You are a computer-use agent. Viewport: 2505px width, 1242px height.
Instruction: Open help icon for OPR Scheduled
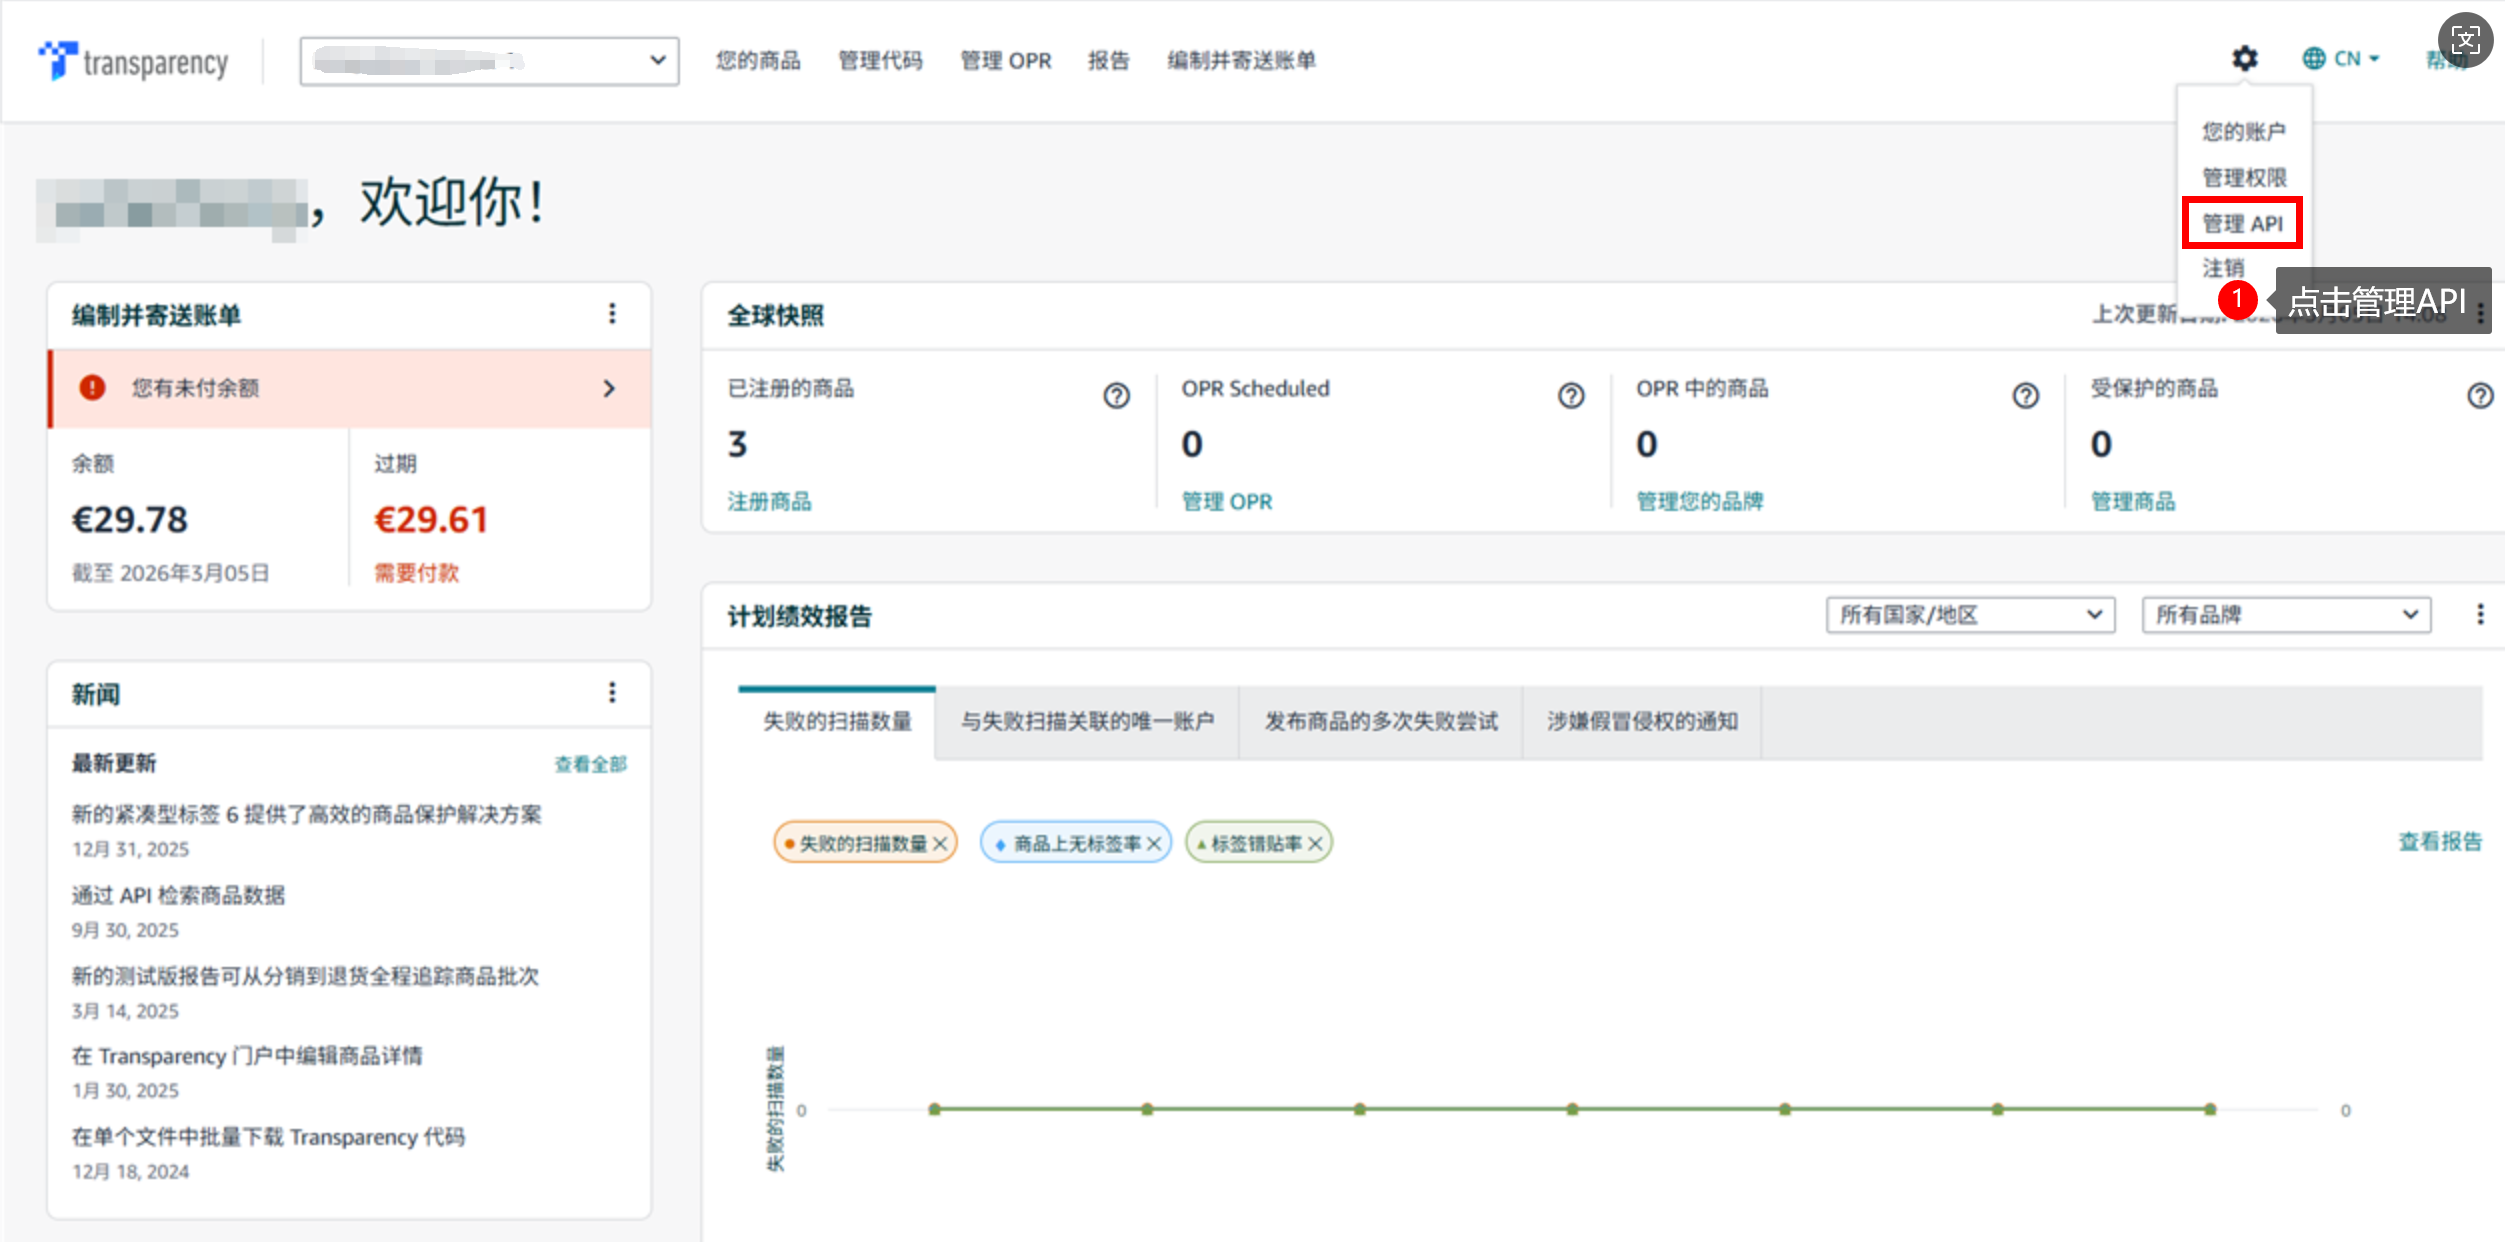(1570, 396)
